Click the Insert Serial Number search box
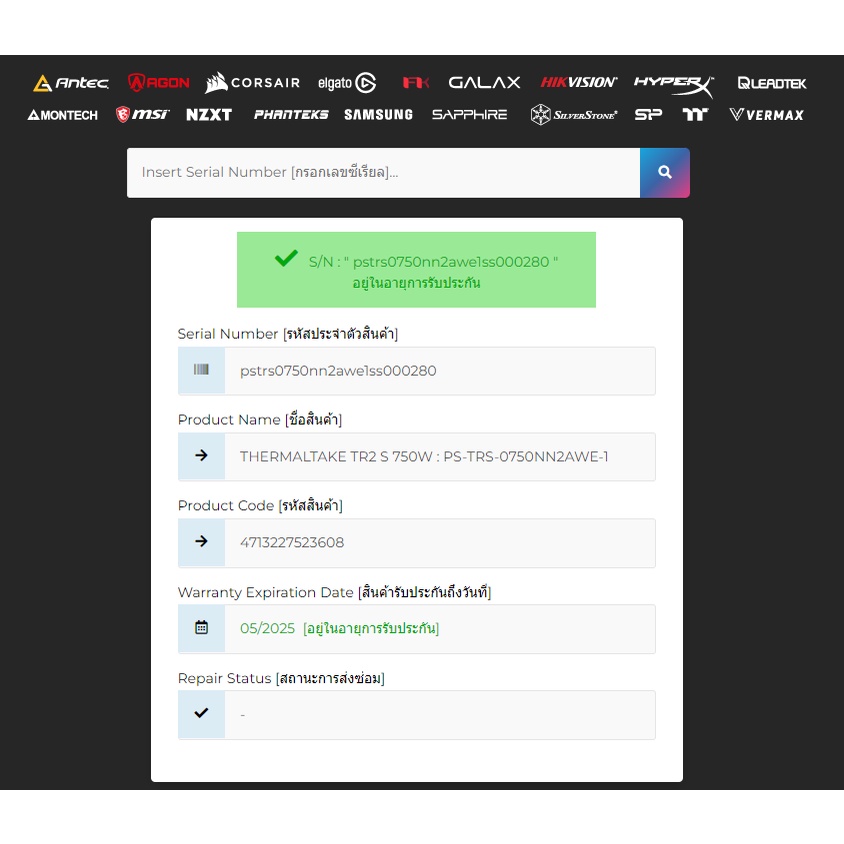844x844 pixels. coord(383,172)
